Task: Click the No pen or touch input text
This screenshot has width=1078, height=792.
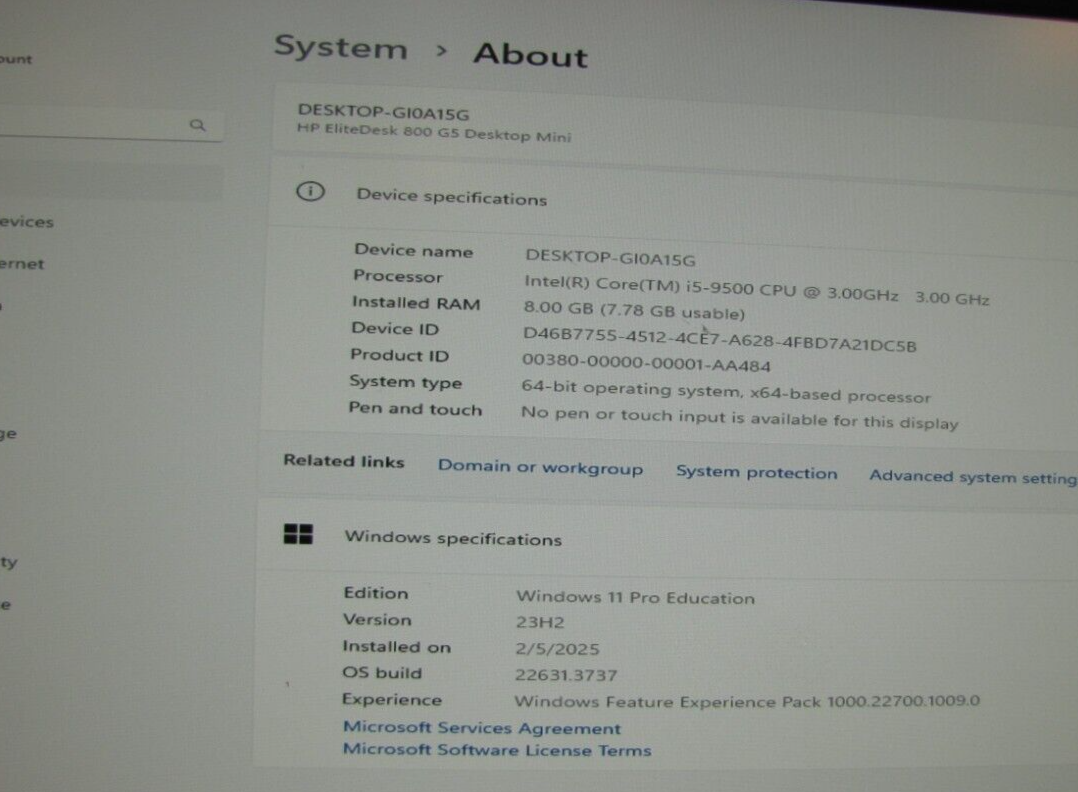Action: click(x=739, y=417)
